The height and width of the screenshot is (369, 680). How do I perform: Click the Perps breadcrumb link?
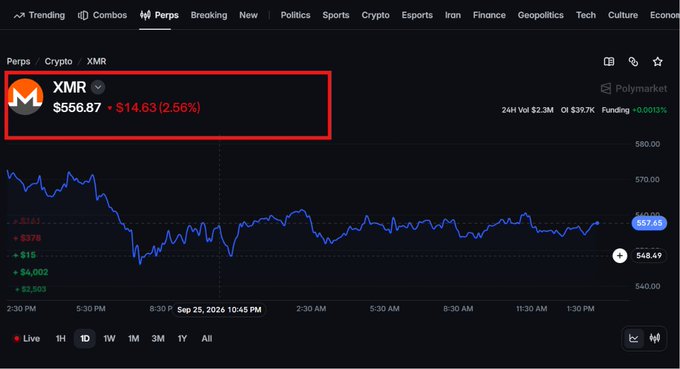19,62
